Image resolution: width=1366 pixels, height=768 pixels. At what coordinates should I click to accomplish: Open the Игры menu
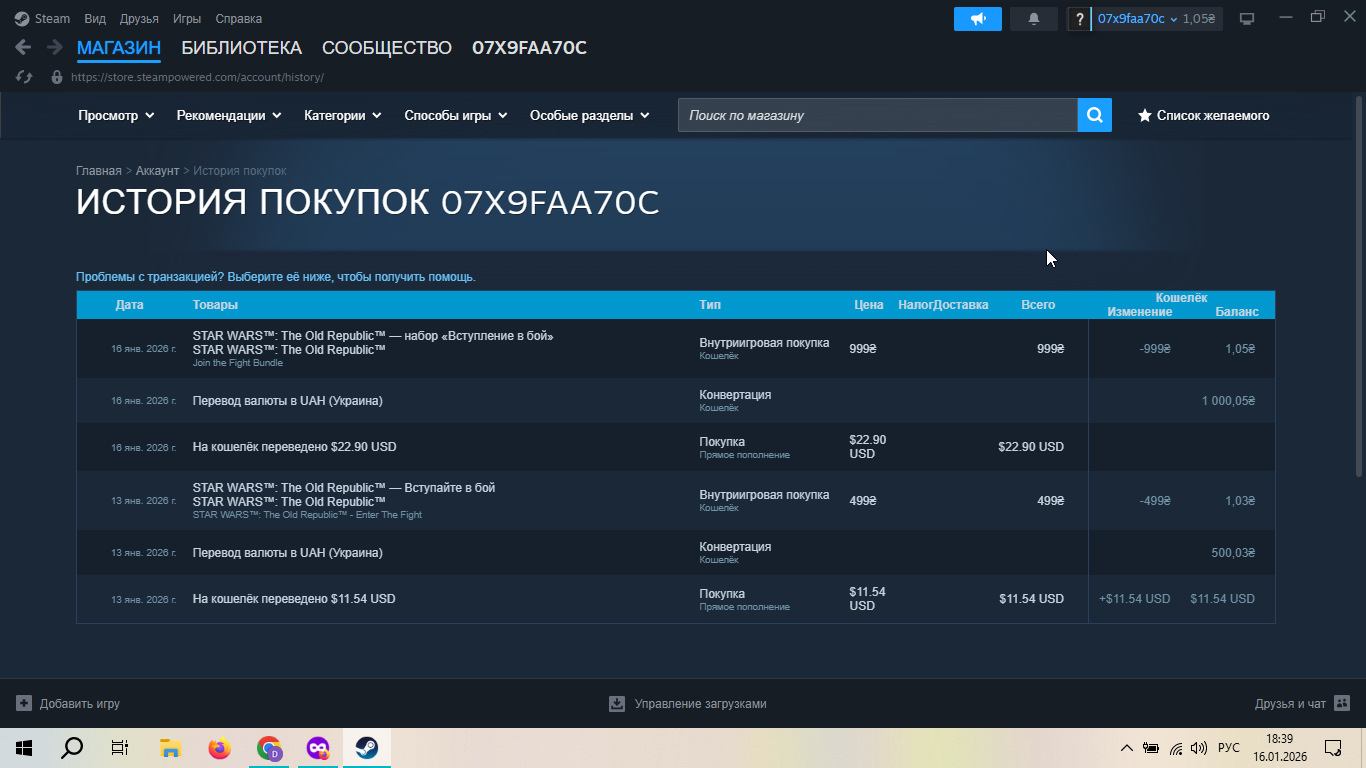(x=187, y=19)
